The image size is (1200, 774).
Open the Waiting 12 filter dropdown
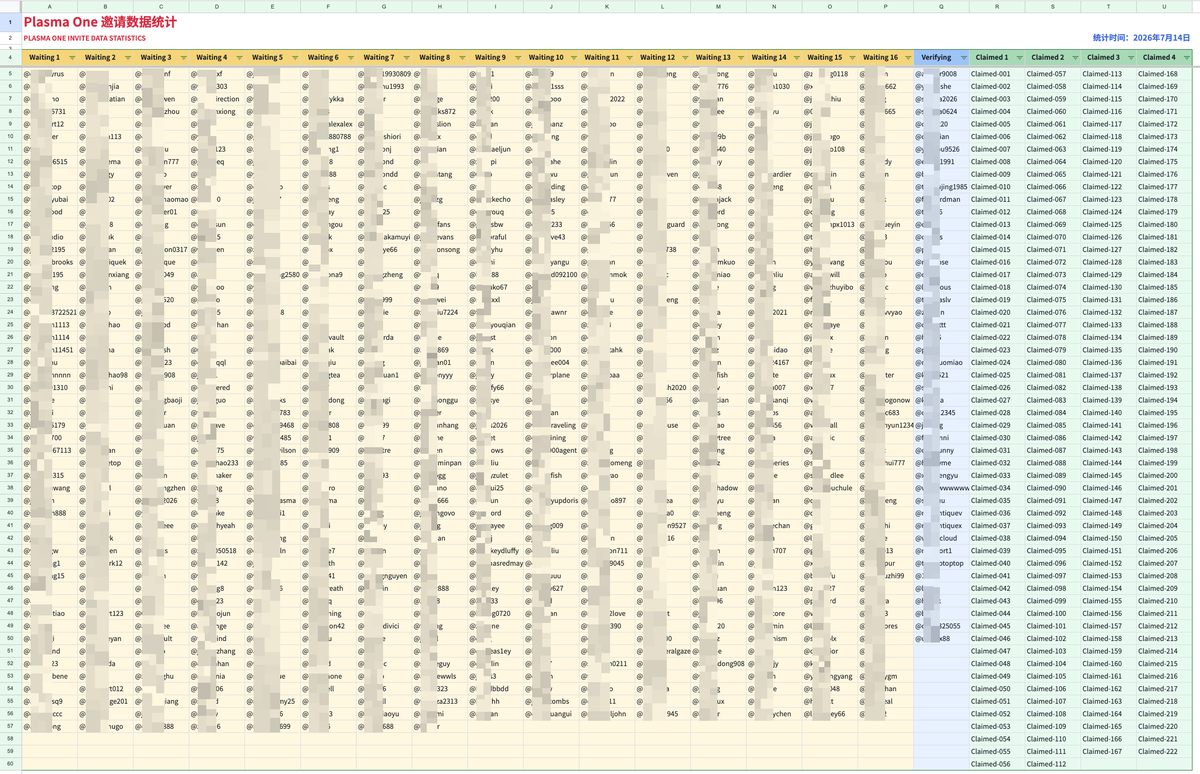(685, 58)
